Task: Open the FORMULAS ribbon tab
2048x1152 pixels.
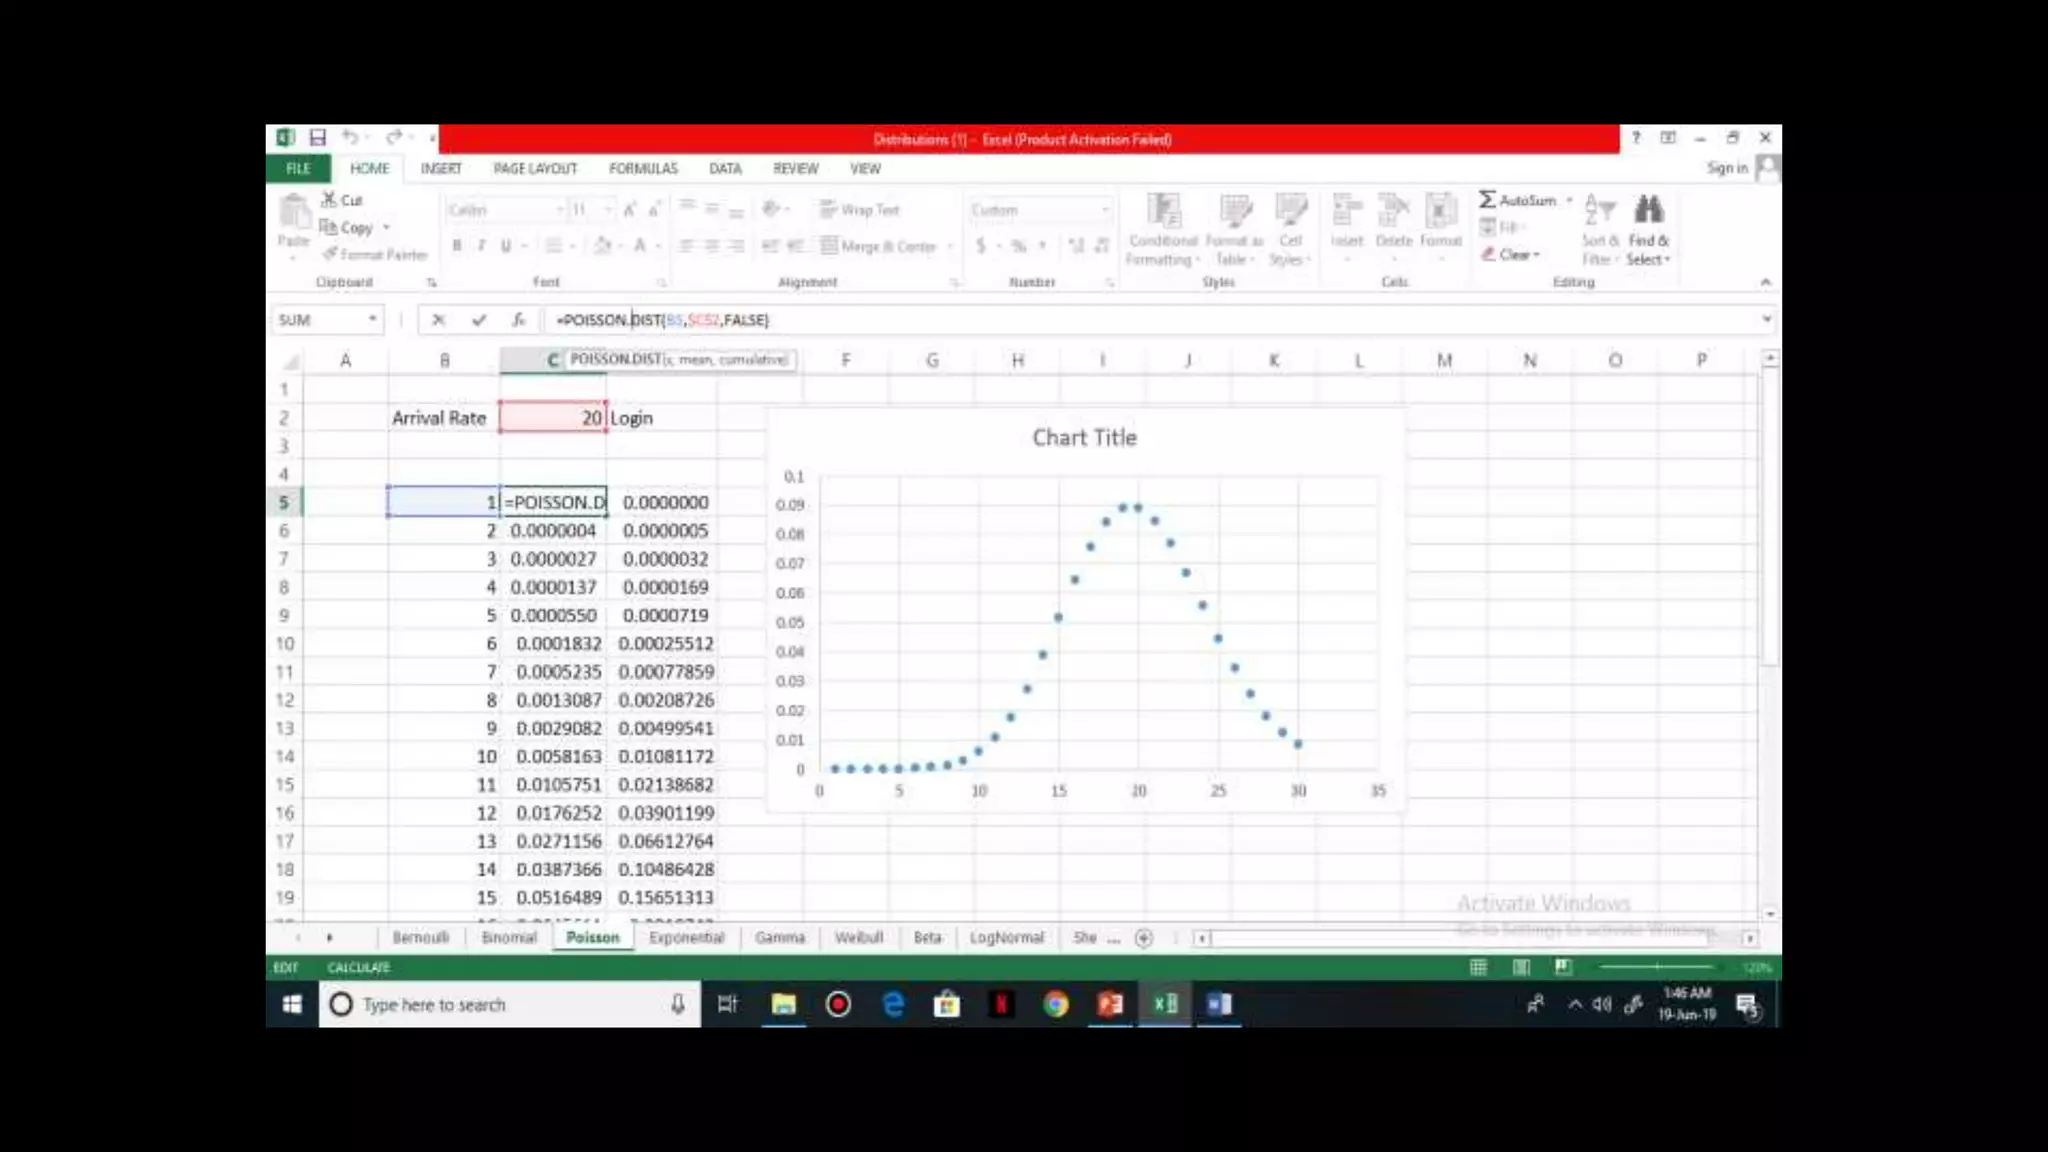Action: click(643, 169)
